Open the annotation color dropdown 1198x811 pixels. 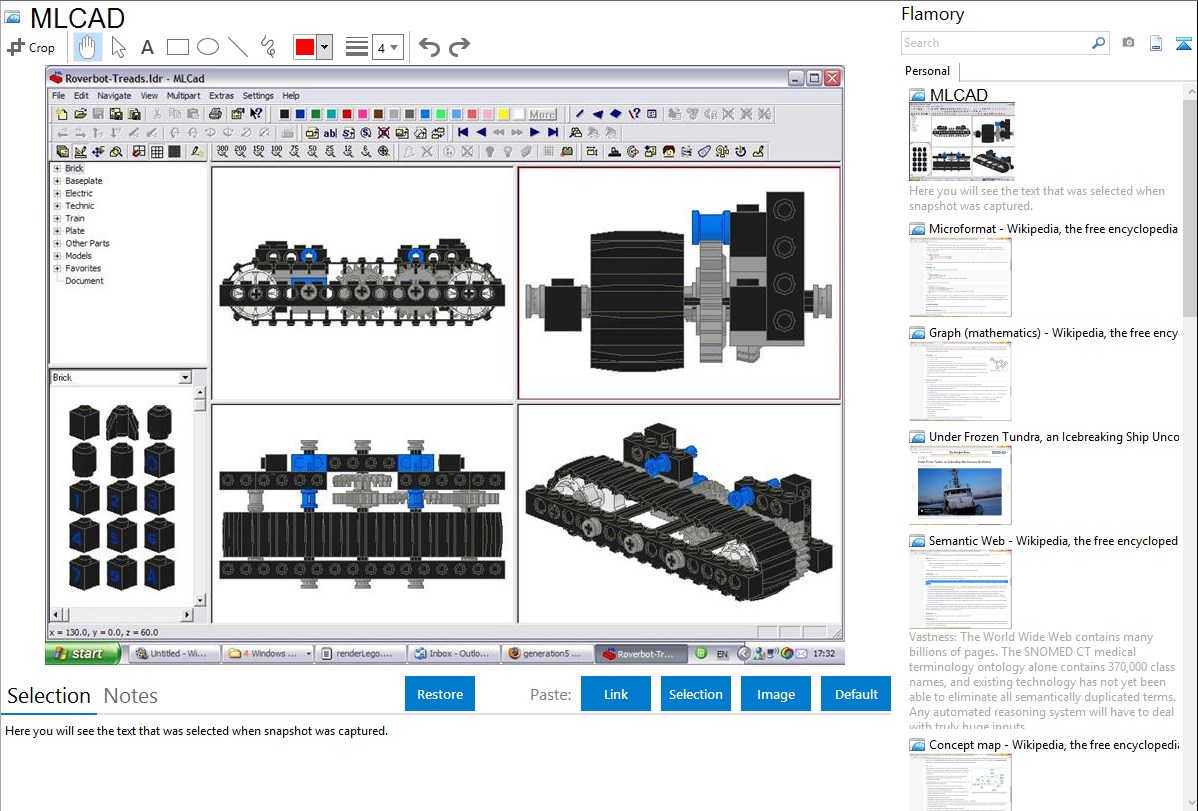[x=325, y=47]
